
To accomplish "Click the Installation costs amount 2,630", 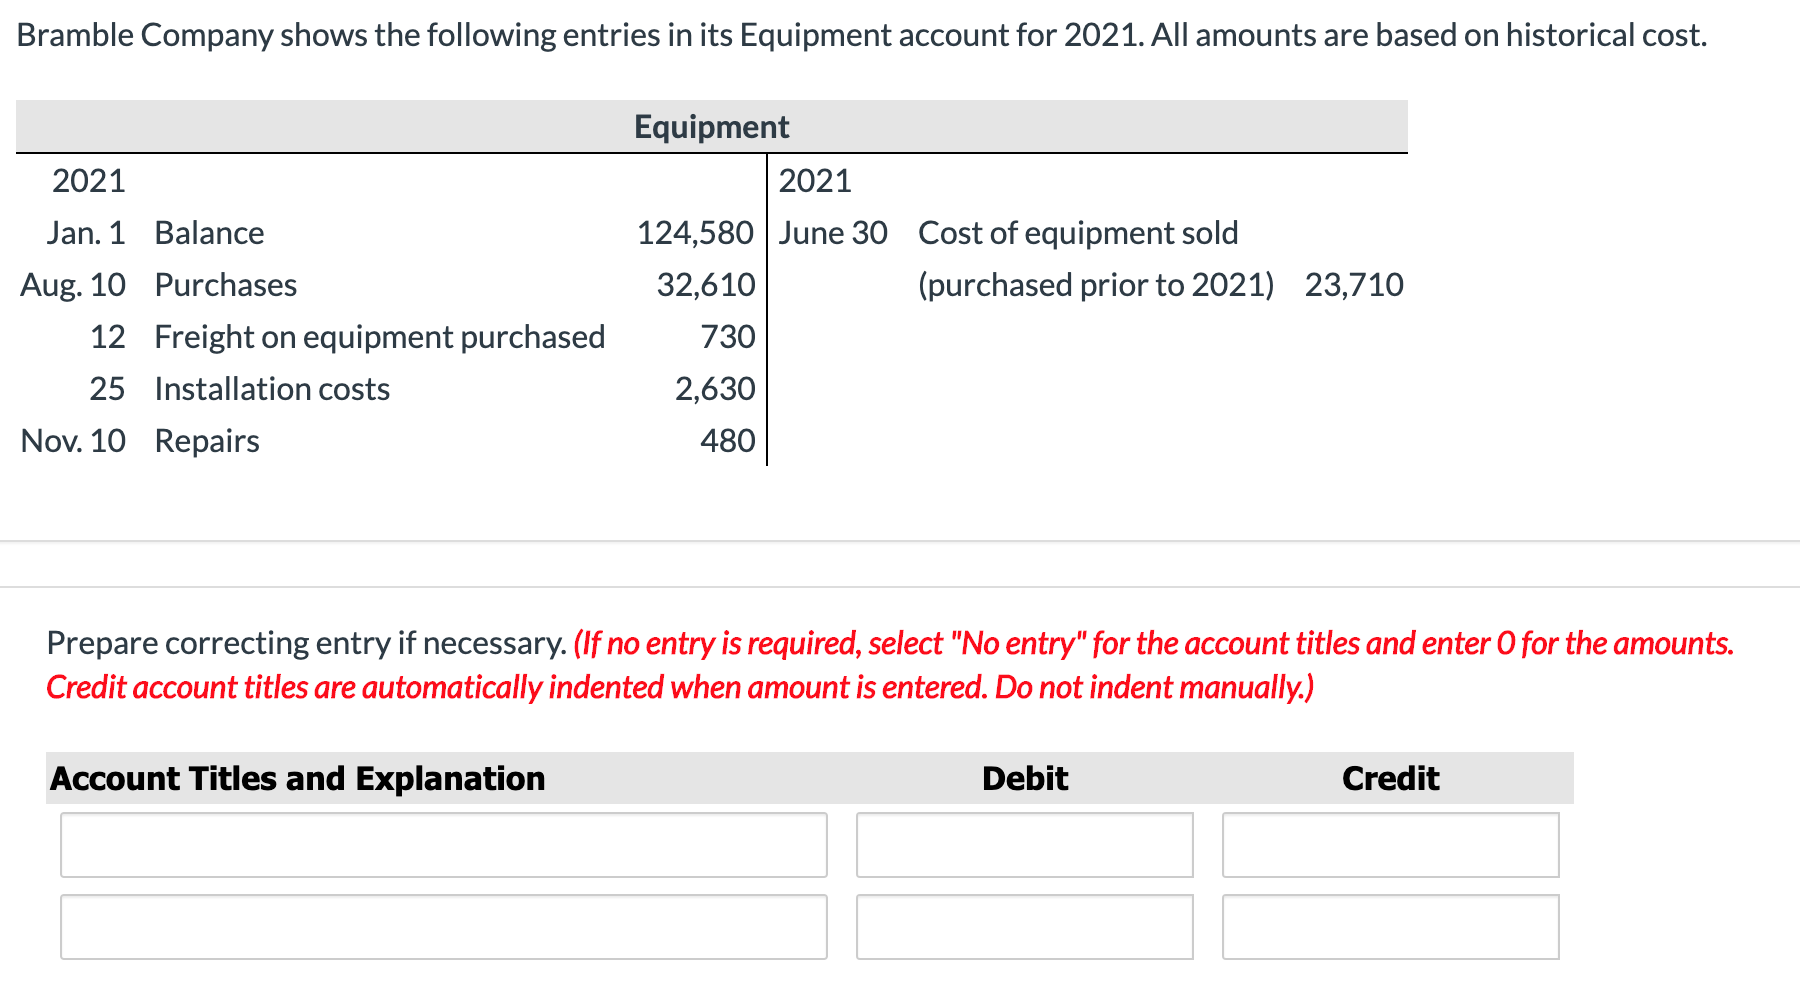I will [x=715, y=389].
